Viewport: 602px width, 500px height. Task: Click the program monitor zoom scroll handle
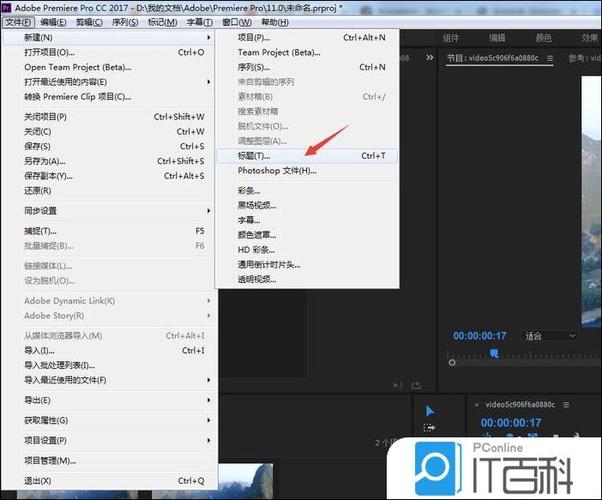pos(452,363)
